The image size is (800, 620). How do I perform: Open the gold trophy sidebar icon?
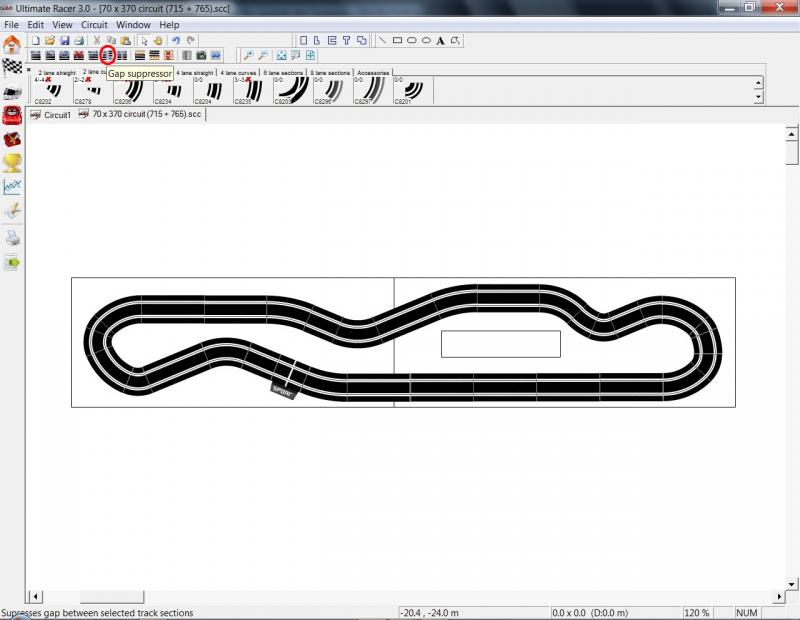pos(12,163)
